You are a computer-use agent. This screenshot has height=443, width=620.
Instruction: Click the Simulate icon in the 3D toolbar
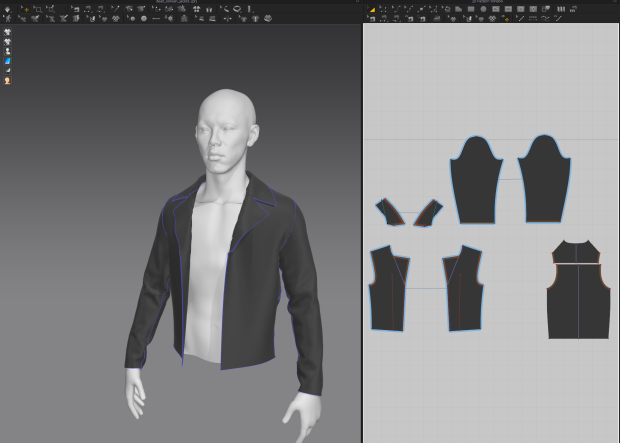(x=8, y=18)
